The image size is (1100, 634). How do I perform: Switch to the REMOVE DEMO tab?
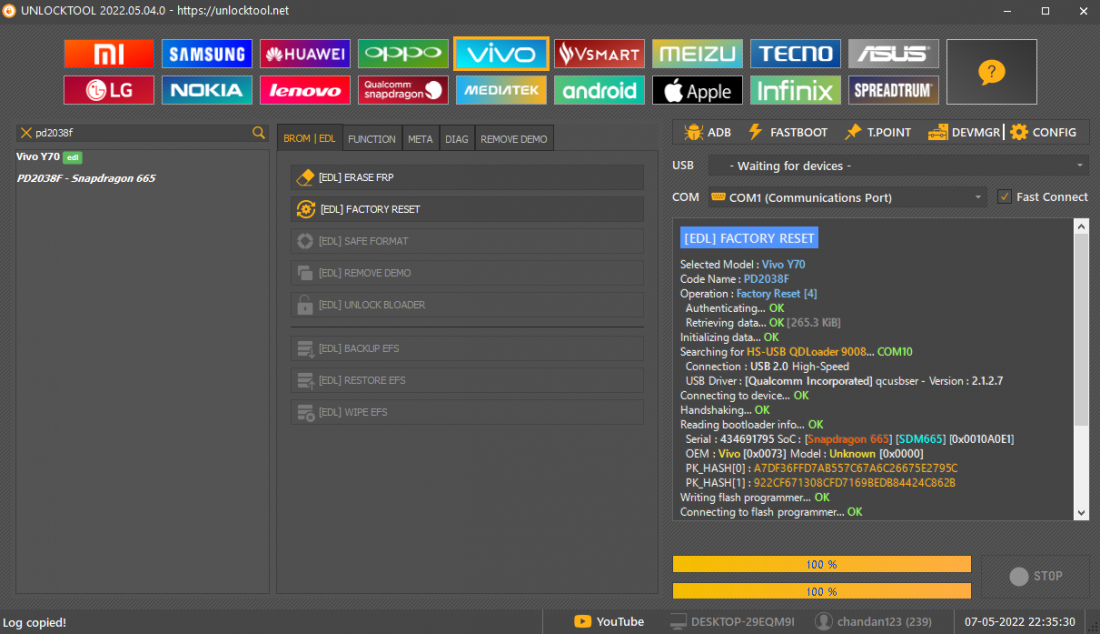click(x=514, y=139)
